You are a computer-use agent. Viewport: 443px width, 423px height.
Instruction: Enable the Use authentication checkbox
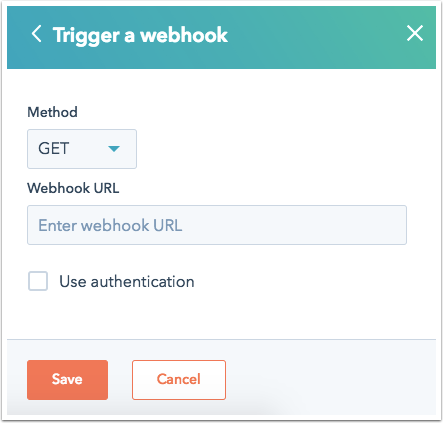click(38, 281)
